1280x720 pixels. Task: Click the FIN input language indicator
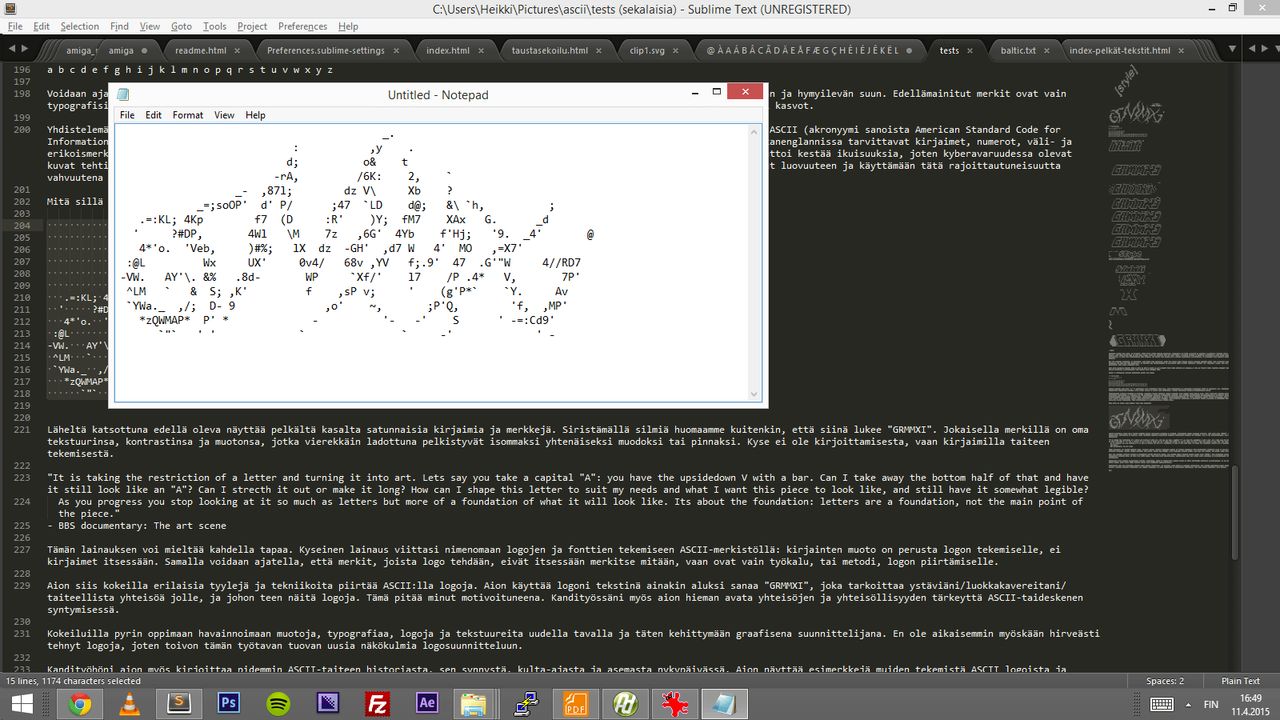(x=1210, y=704)
